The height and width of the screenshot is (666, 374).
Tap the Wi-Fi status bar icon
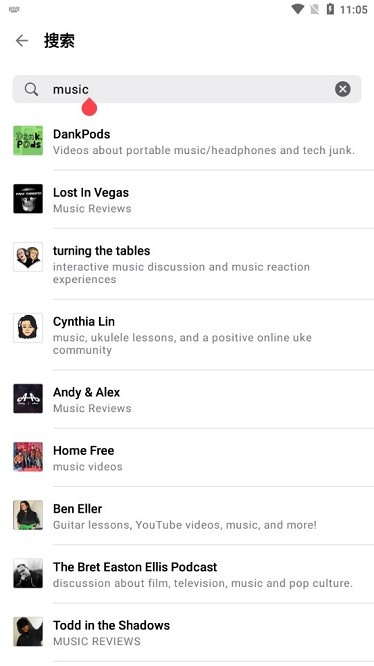coord(298,9)
